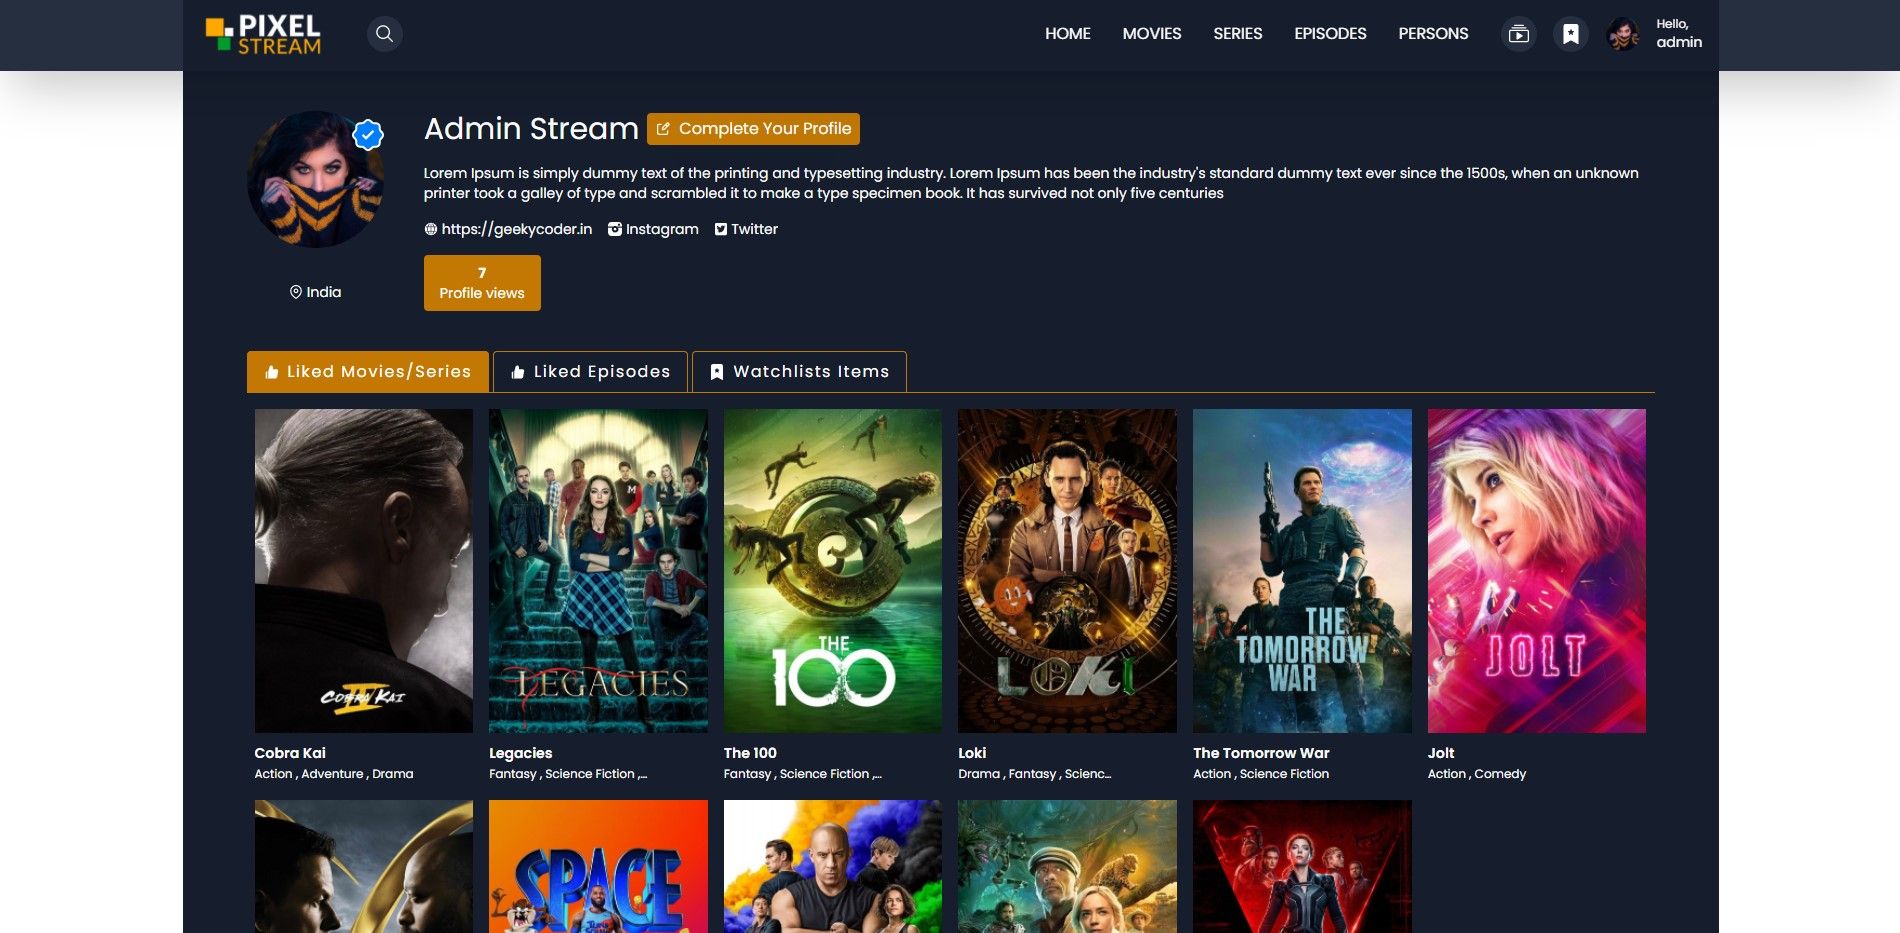Click the edit icon in Complete Your Profile
This screenshot has height=933, width=1900.
click(x=663, y=129)
